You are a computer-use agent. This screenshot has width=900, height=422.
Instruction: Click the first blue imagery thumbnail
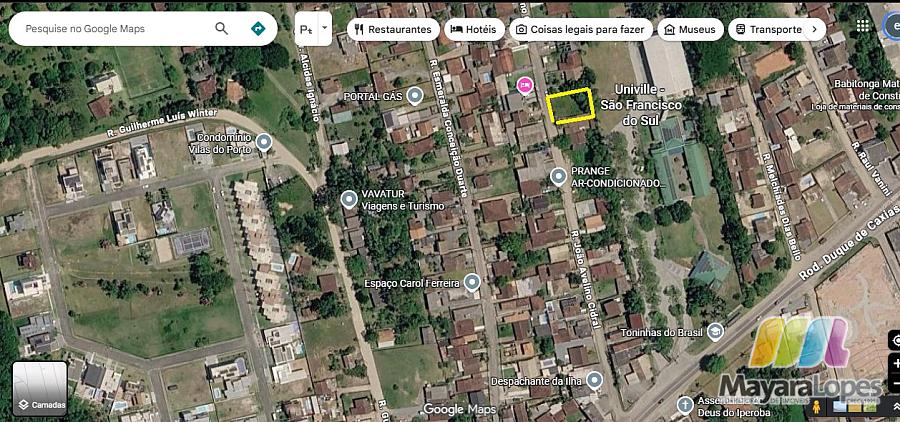pyautogui.click(x=839, y=407)
